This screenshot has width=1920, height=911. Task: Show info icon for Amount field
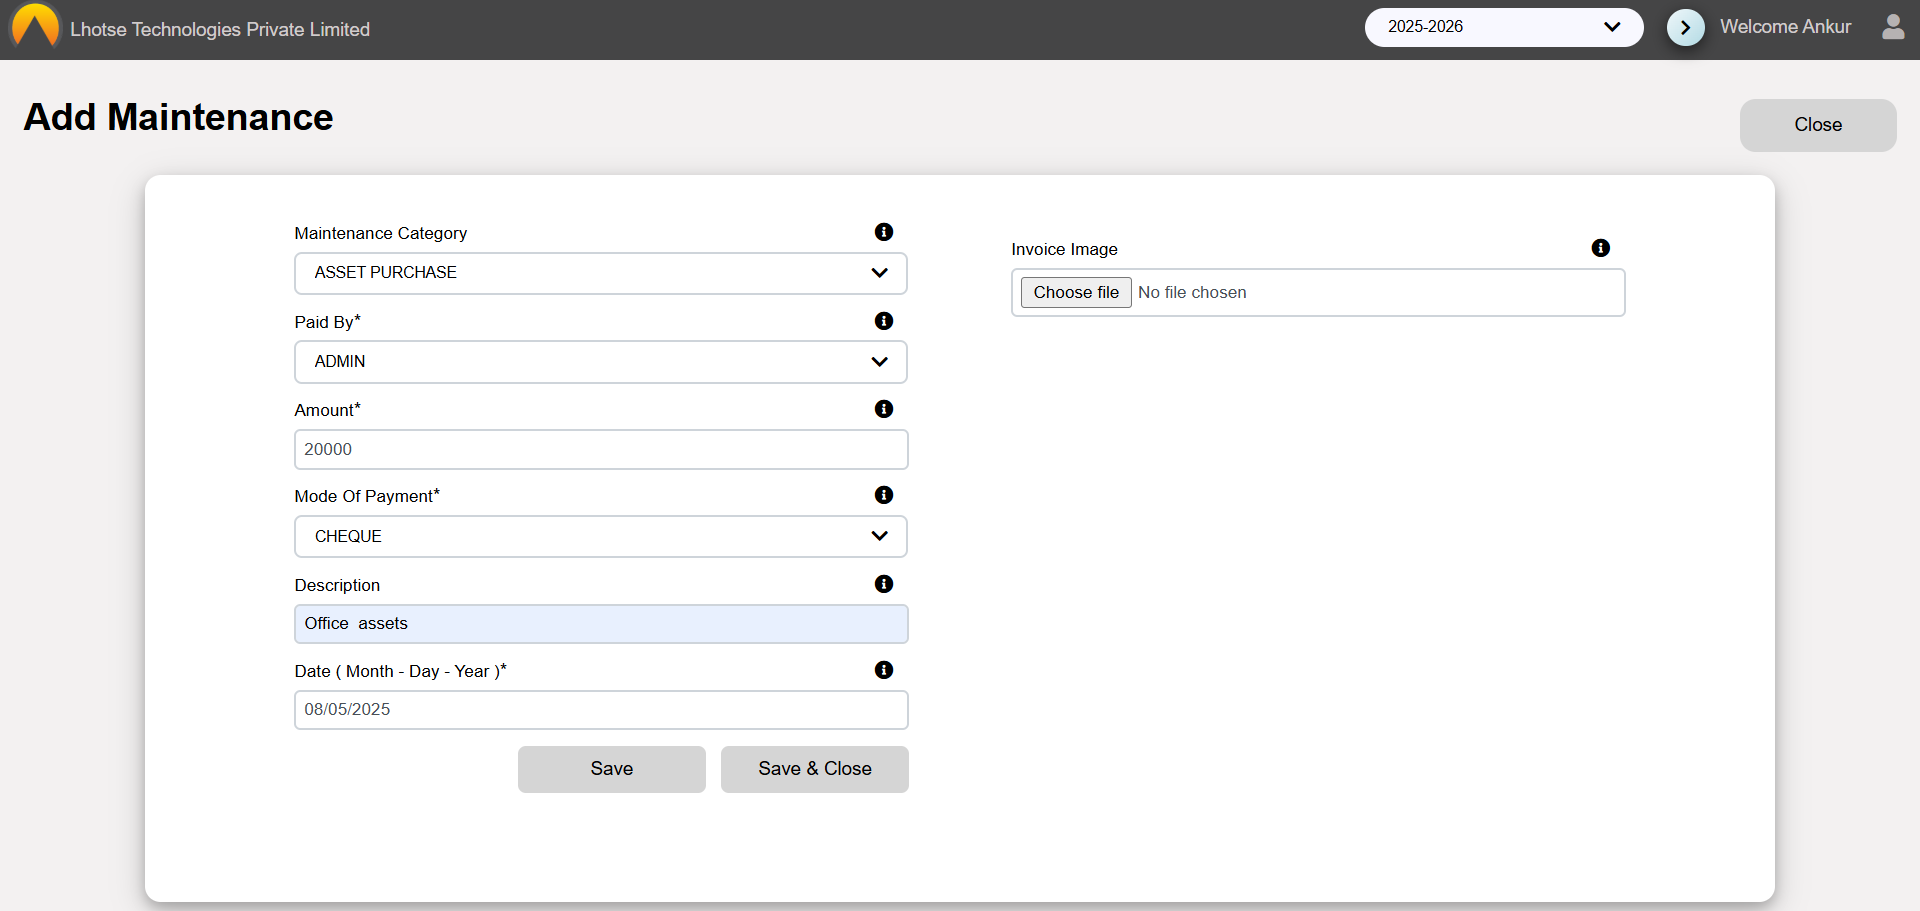(884, 409)
